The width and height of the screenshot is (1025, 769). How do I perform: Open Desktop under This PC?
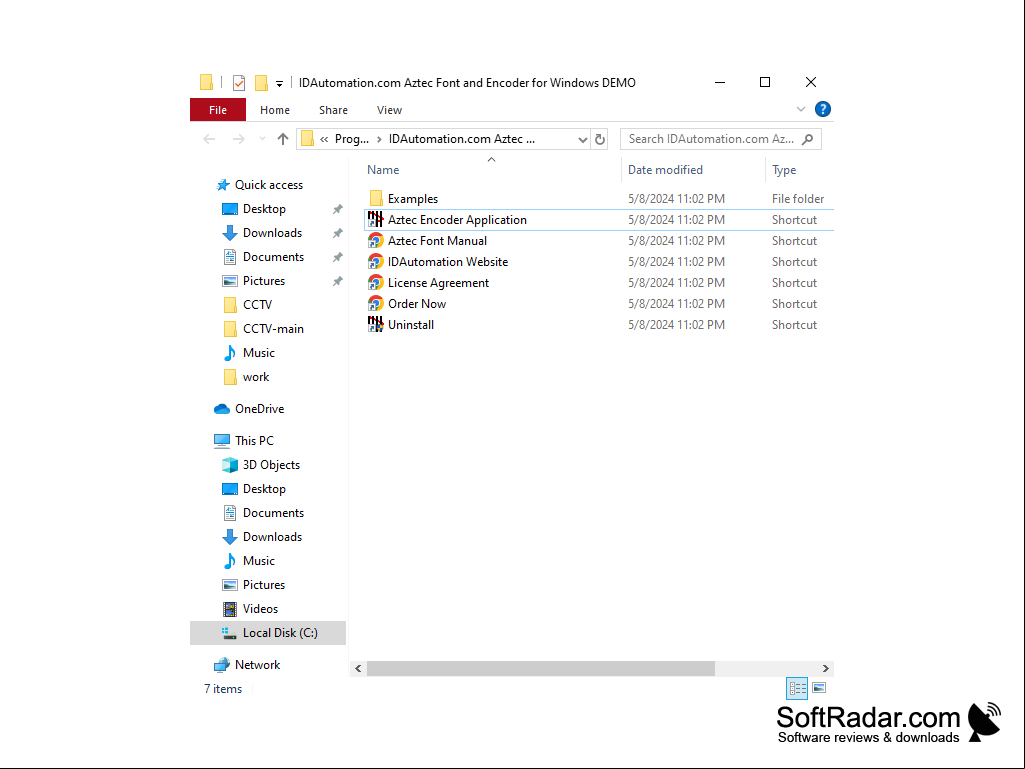254,489
